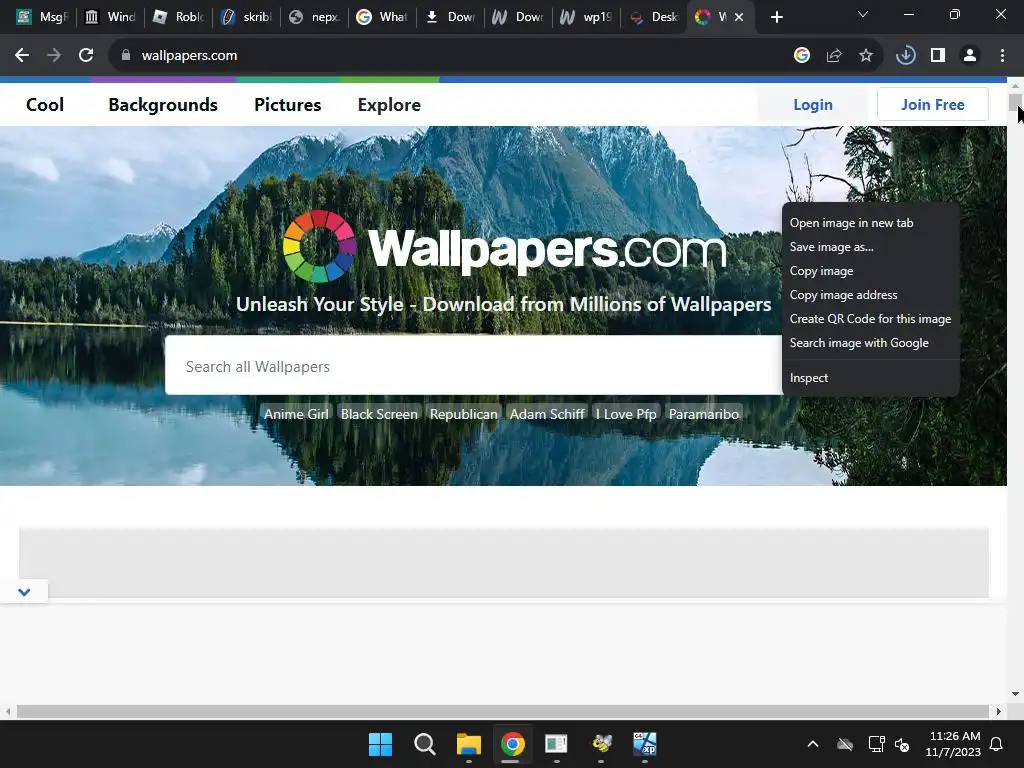Select the Anime Girl tag
The height and width of the screenshot is (768, 1024).
296,414
